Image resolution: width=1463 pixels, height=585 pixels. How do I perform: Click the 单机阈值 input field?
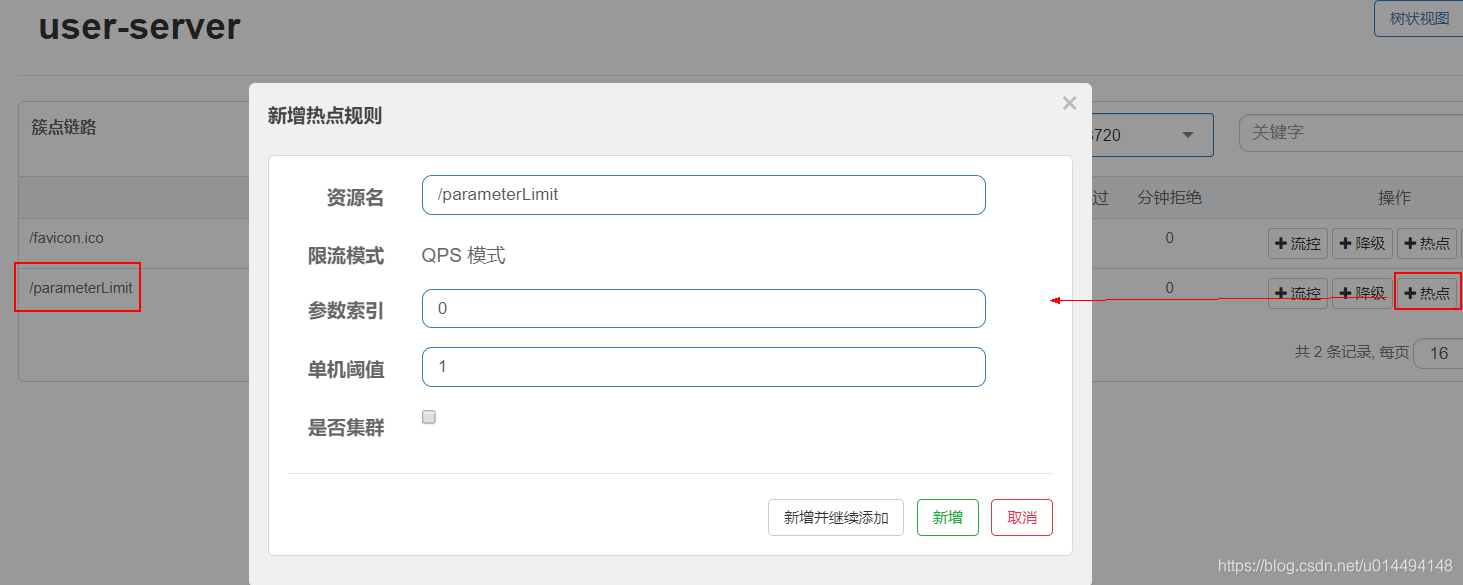[703, 367]
